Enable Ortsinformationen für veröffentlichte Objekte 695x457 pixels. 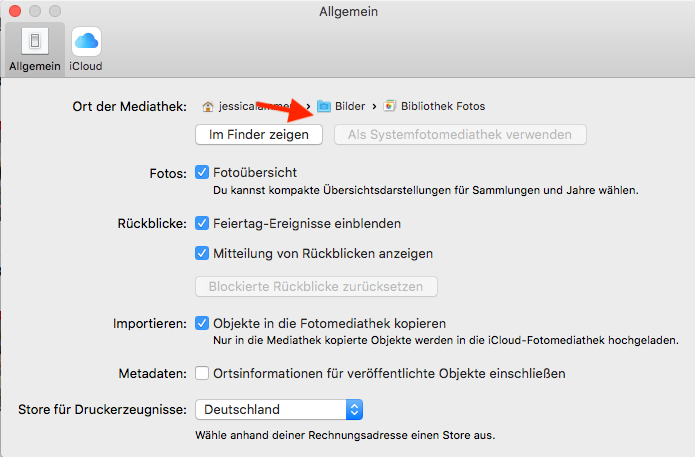click(x=202, y=373)
